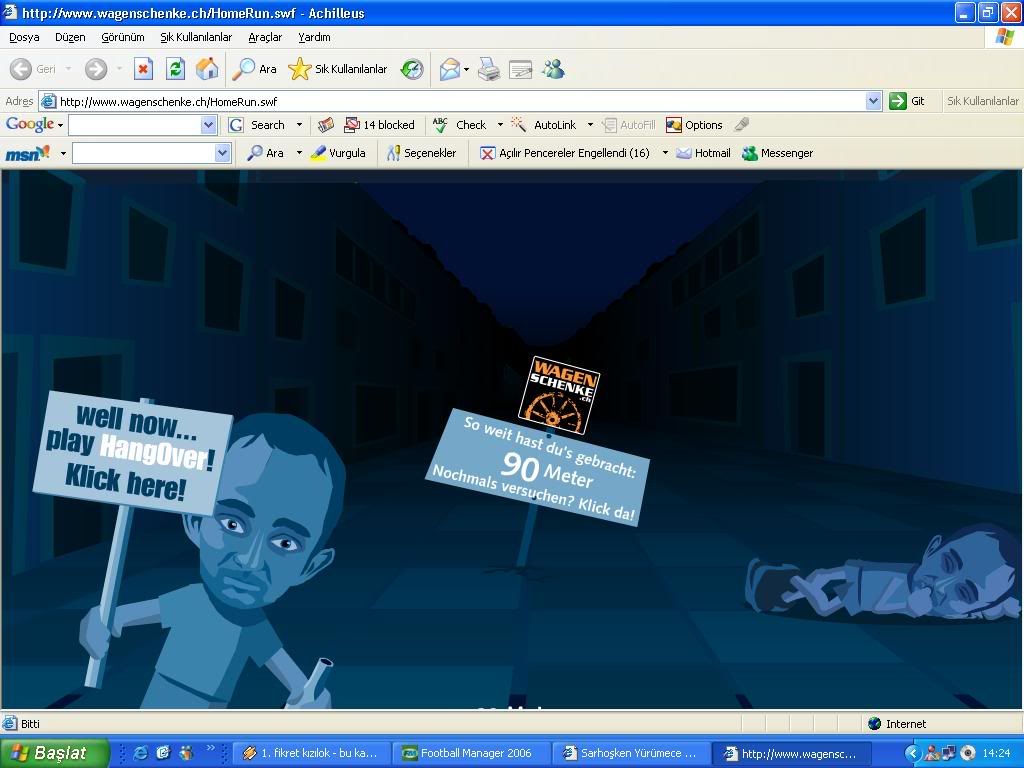Click the AutoLink button
This screenshot has width=1024, height=768.
[x=544, y=125]
